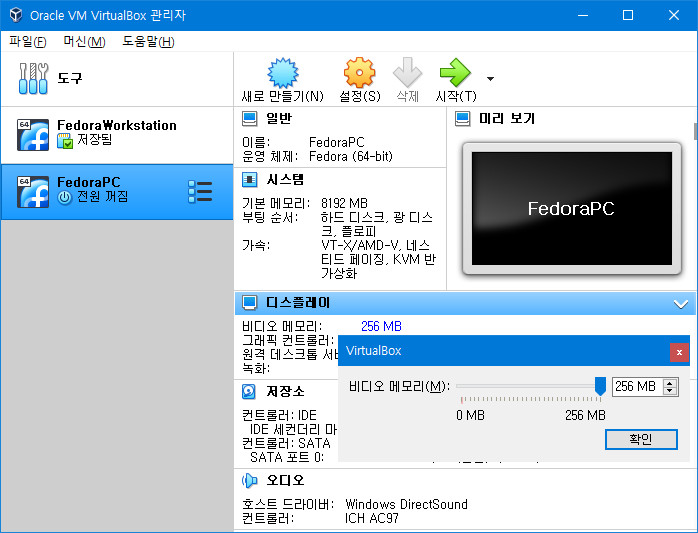
Task: Open the 파일(F) menu
Action: 28,42
